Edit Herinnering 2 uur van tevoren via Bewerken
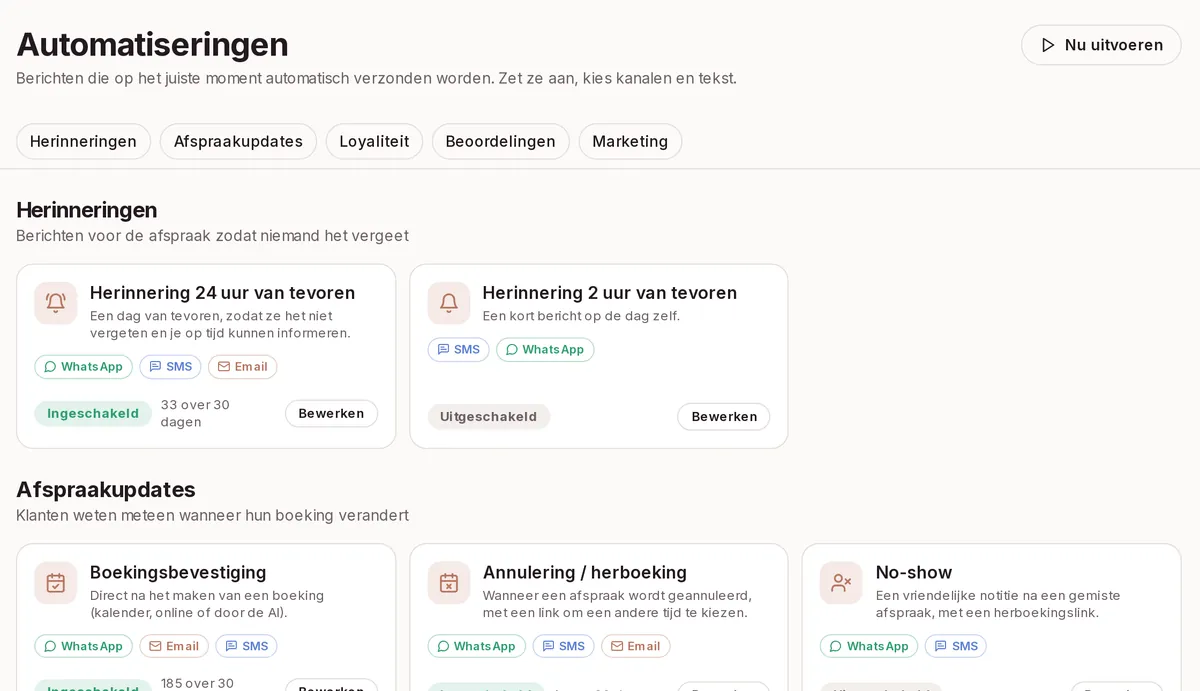This screenshot has height=691, width=1200. [724, 417]
